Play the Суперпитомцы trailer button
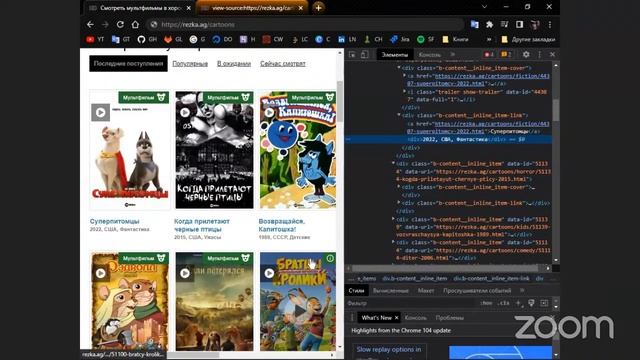Screen dimensions: 640x360 point(100,112)
